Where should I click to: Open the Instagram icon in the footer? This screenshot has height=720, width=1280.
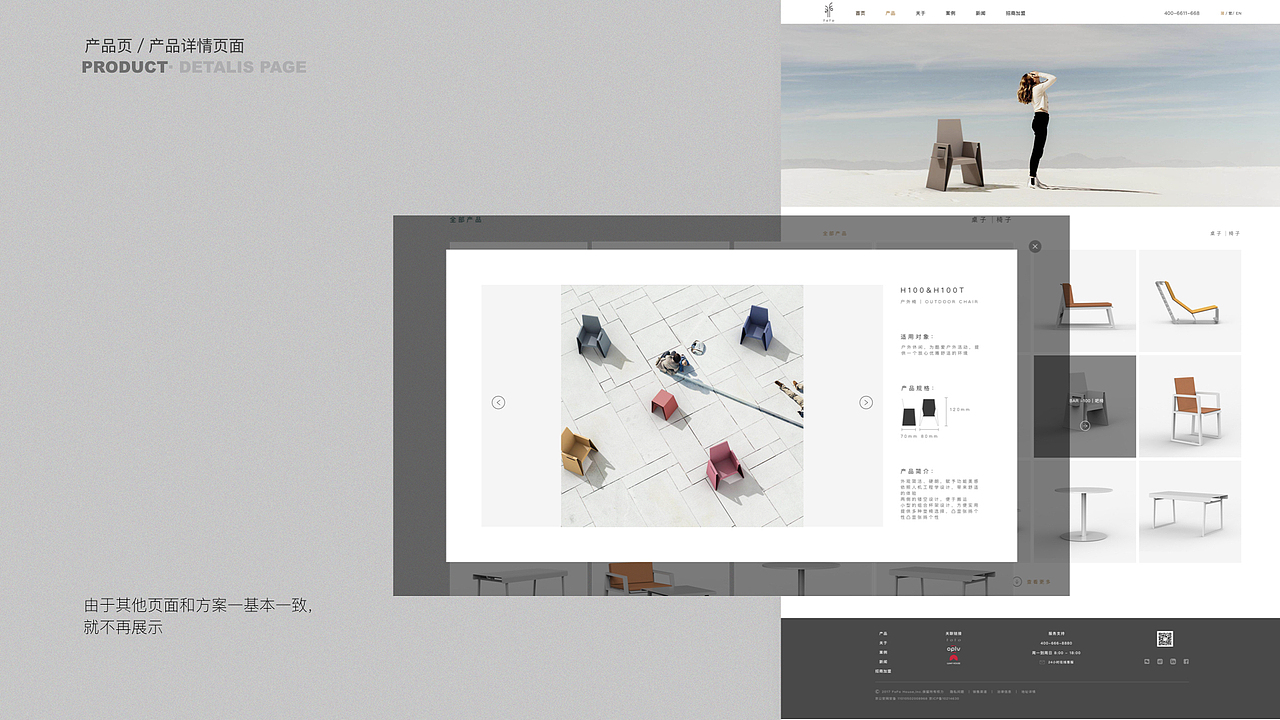click(1160, 661)
